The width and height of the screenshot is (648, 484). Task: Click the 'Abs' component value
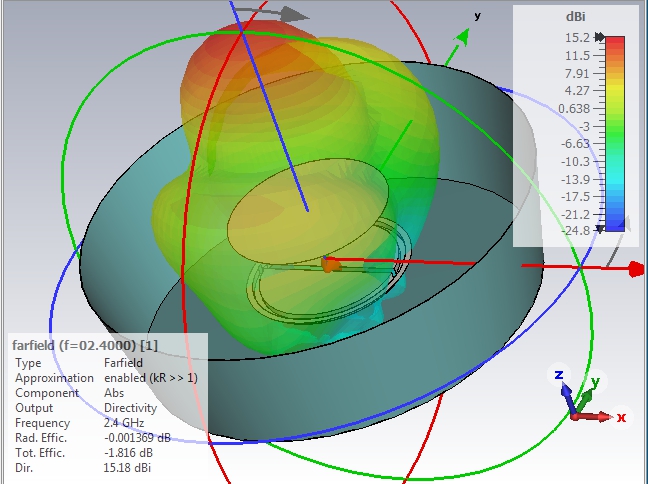click(x=114, y=393)
